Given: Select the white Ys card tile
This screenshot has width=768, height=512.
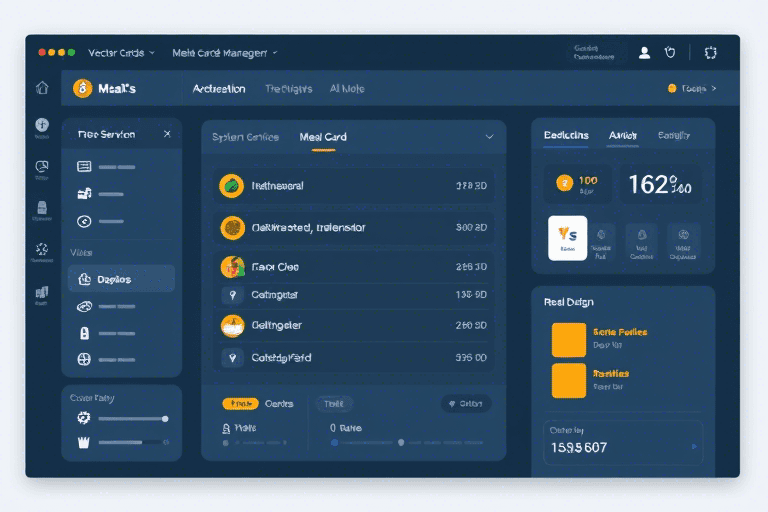Looking at the screenshot, I should [568, 238].
